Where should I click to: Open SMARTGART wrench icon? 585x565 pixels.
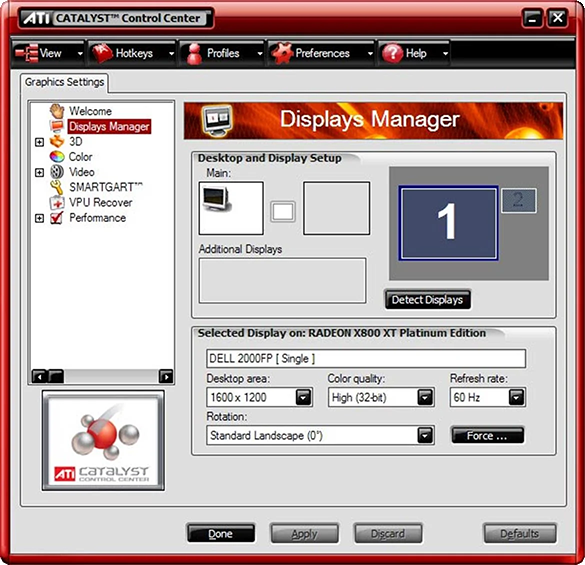coord(57,187)
